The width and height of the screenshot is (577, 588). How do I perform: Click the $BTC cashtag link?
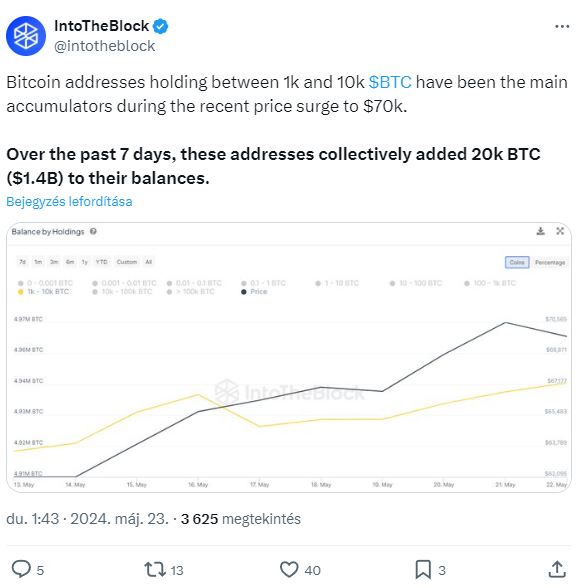390,82
